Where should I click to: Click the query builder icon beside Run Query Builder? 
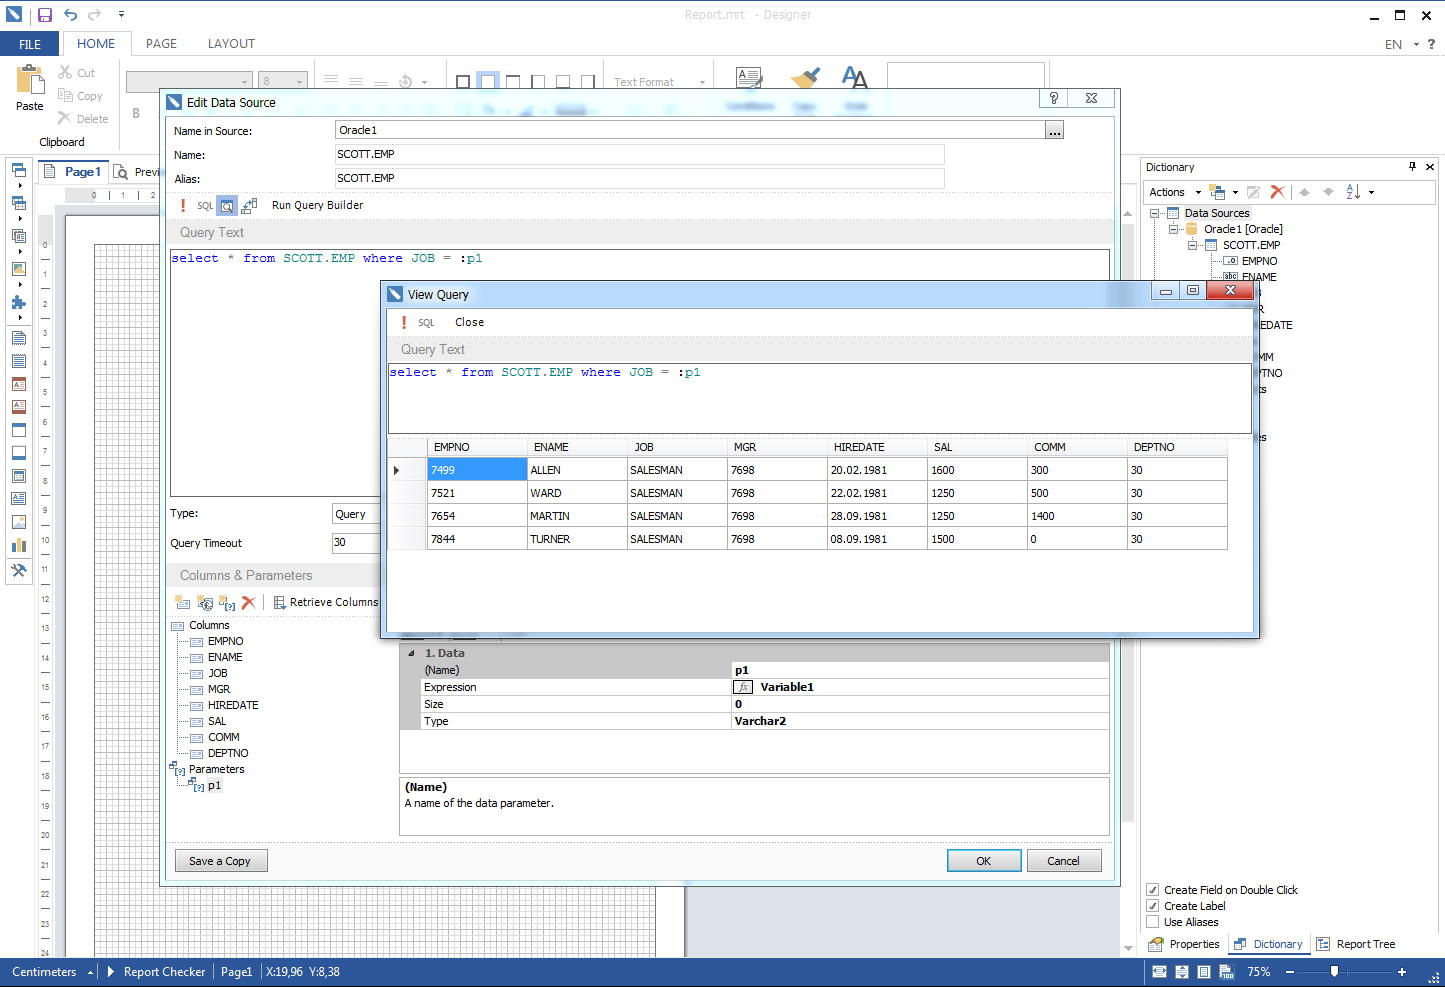(x=250, y=206)
